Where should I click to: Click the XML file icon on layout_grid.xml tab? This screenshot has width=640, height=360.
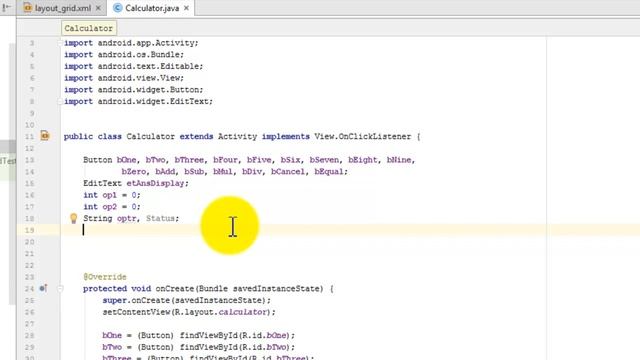(28, 8)
